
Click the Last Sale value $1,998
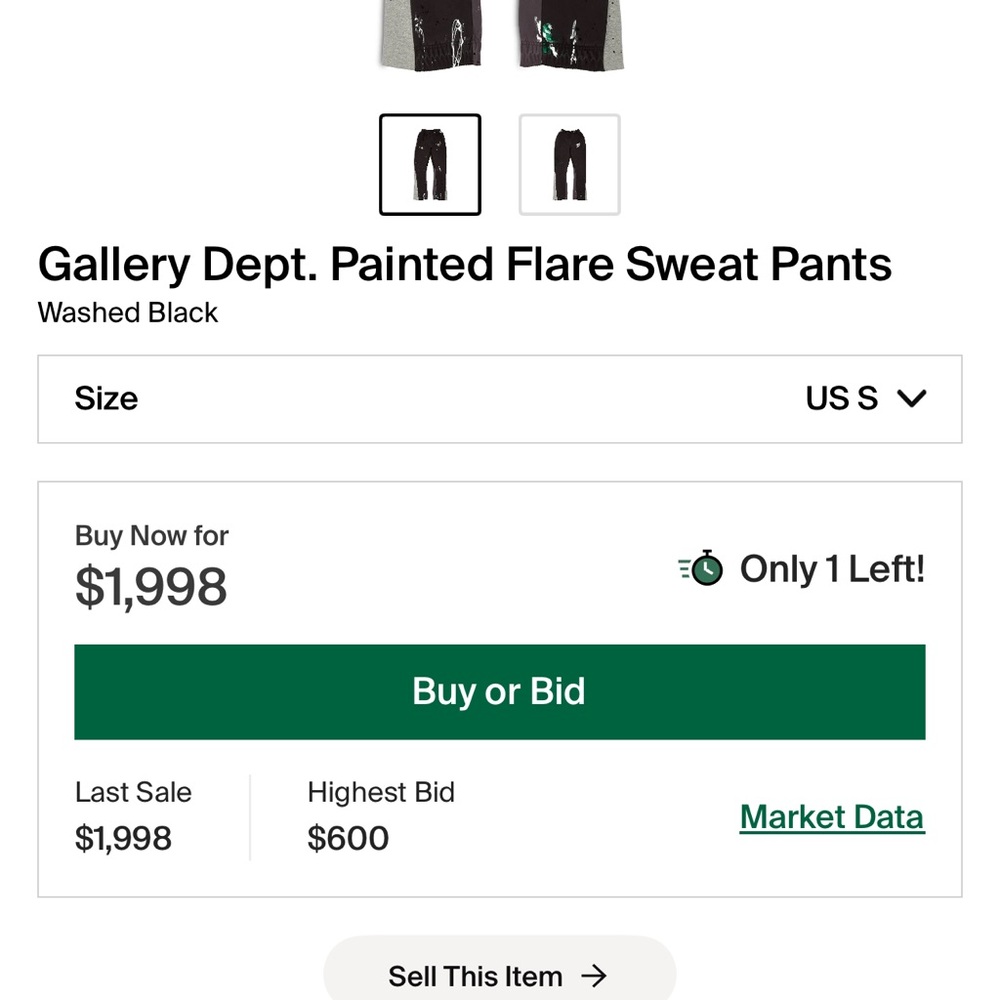(x=123, y=838)
